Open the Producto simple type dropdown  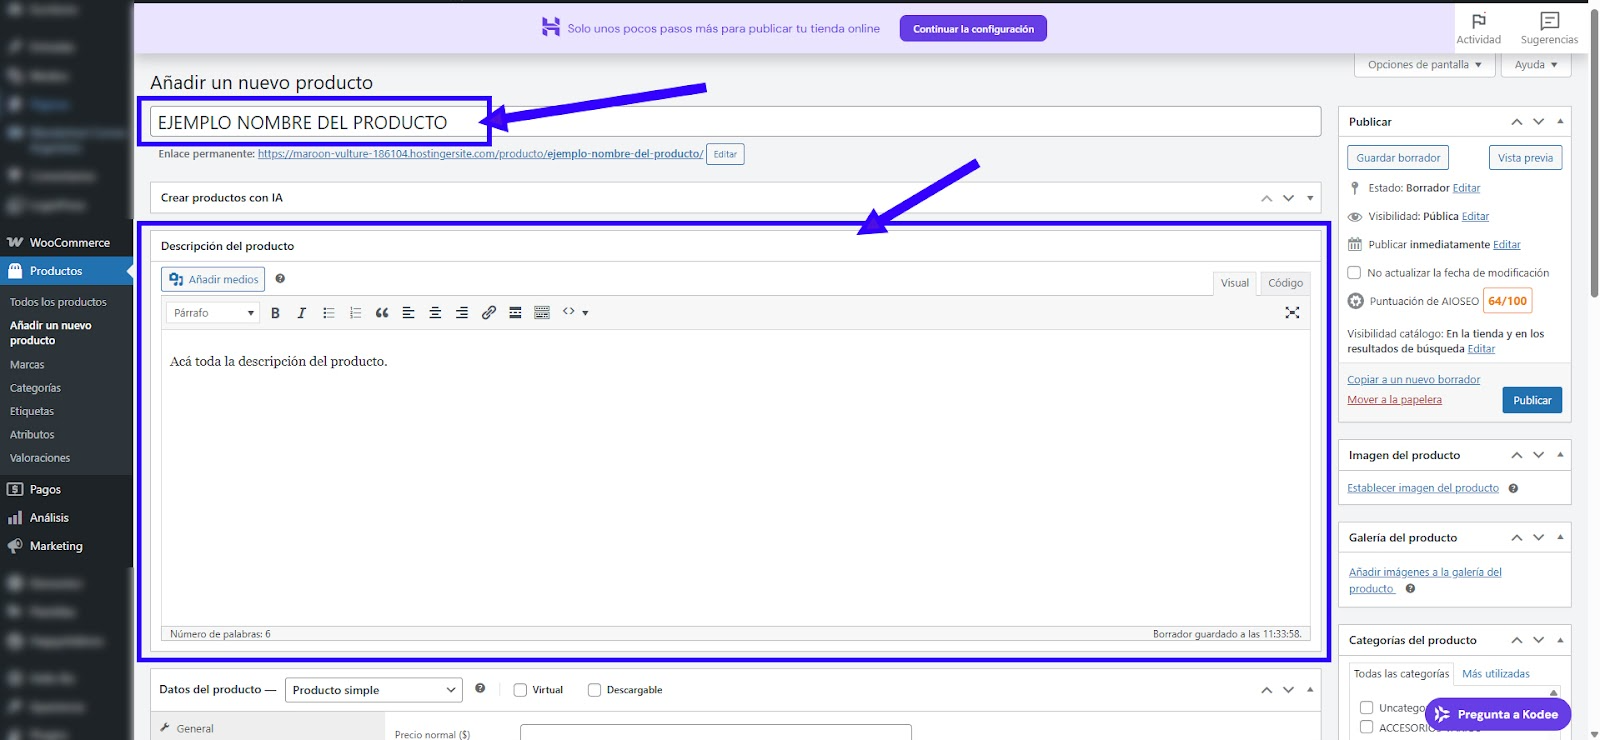click(374, 690)
